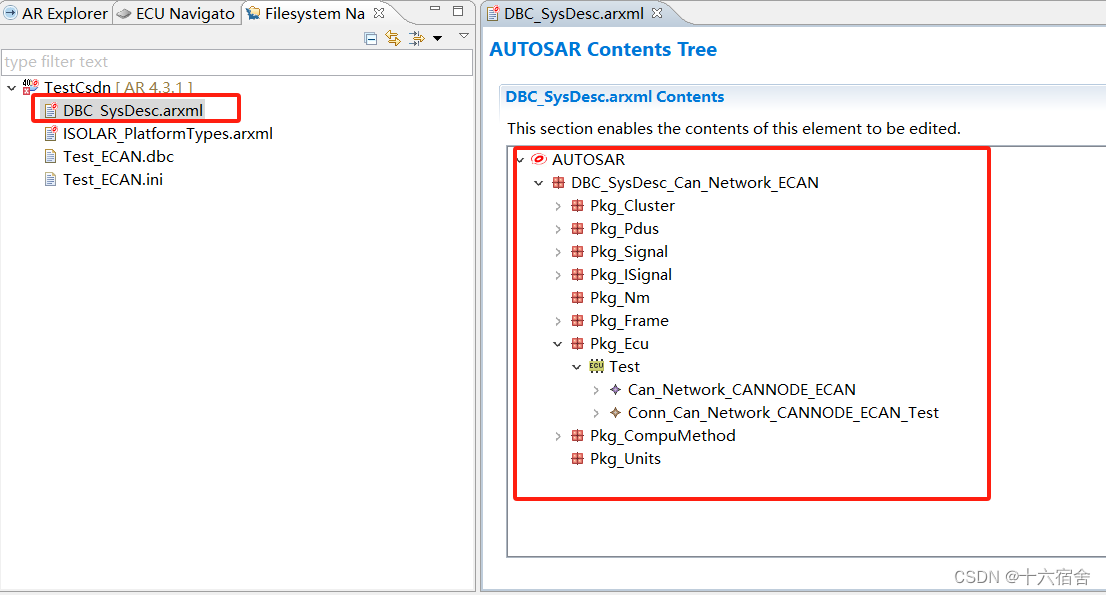Close the DBC_SysDesc.arxml editor tab
Screen dimensions: 1106x595
(x=657, y=13)
